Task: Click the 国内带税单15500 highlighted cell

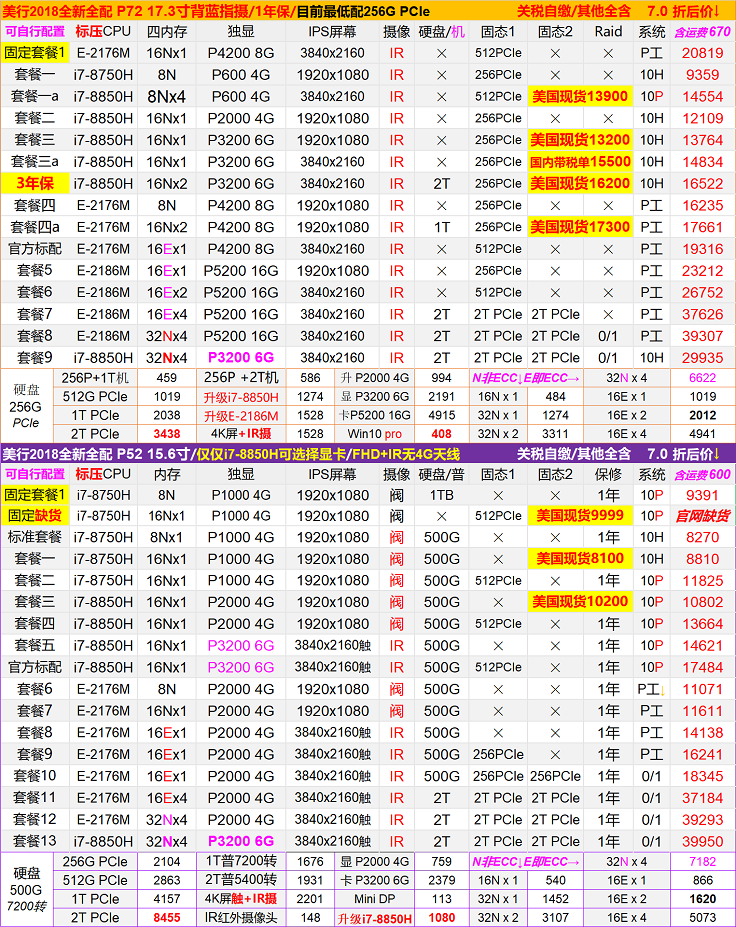Action: pyautogui.click(x=580, y=161)
